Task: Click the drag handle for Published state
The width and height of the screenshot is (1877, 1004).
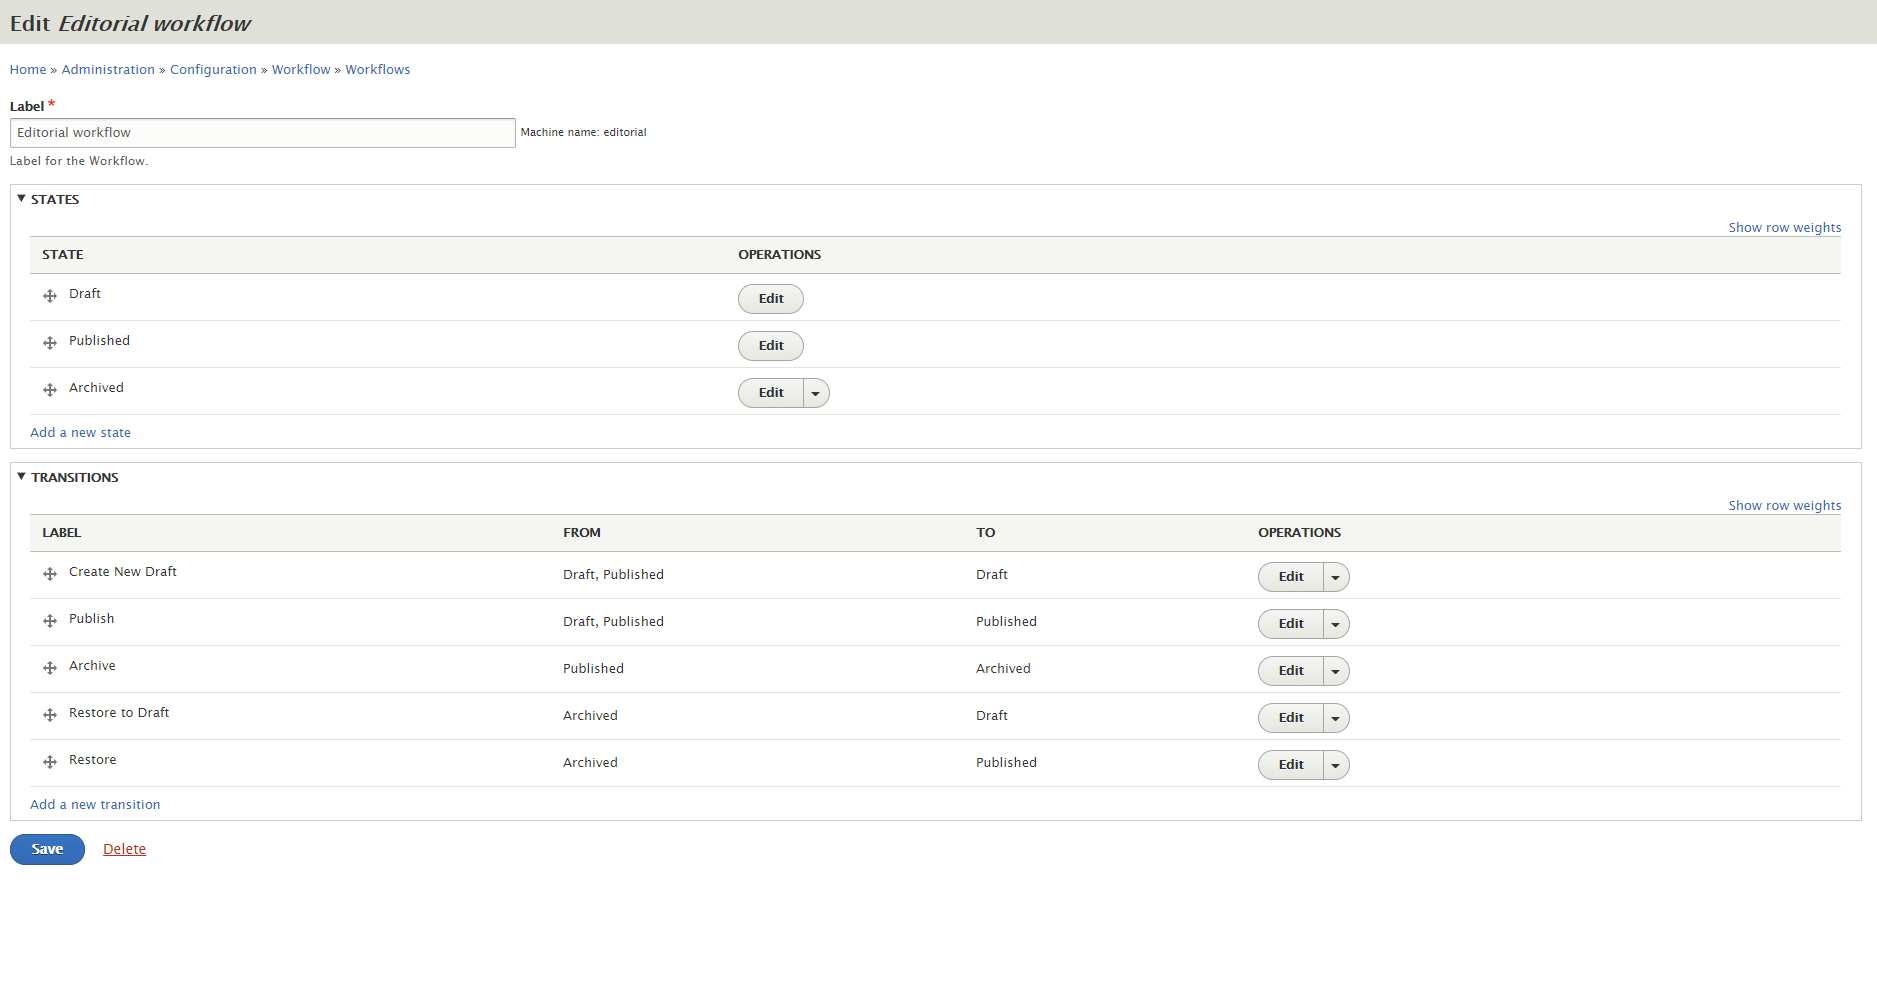Action: (50, 343)
